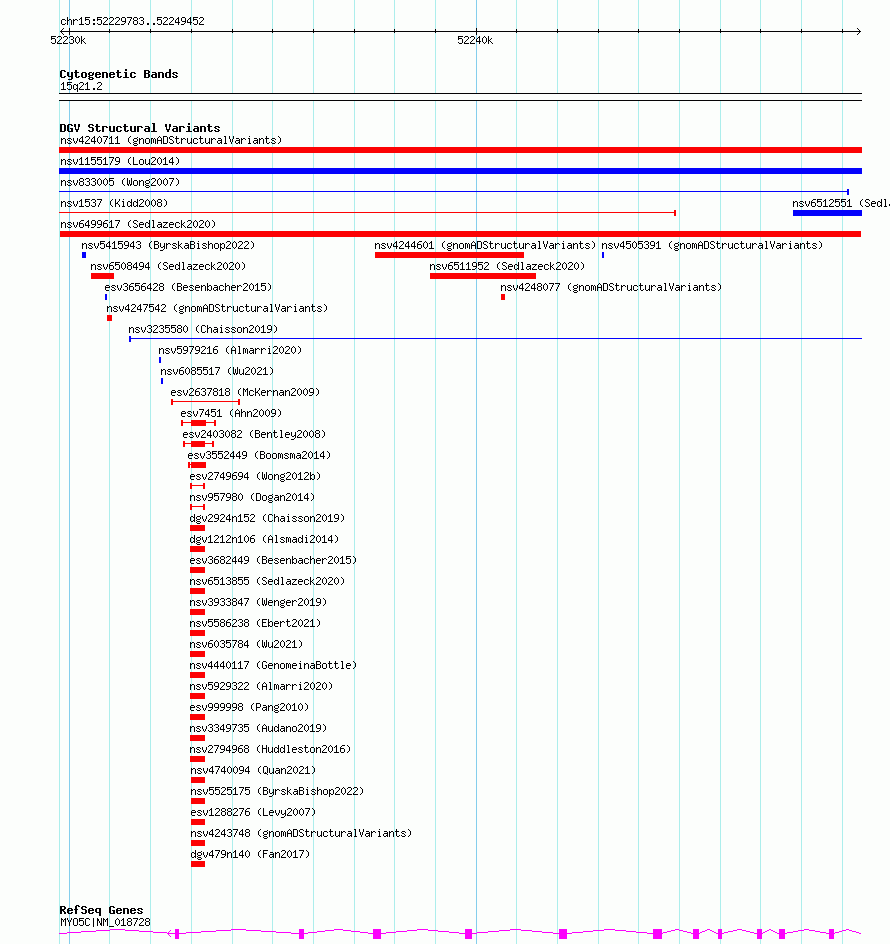Select the nsv5415943 (ByrskaBishop2022) label
The image size is (890, 944).
point(168,246)
